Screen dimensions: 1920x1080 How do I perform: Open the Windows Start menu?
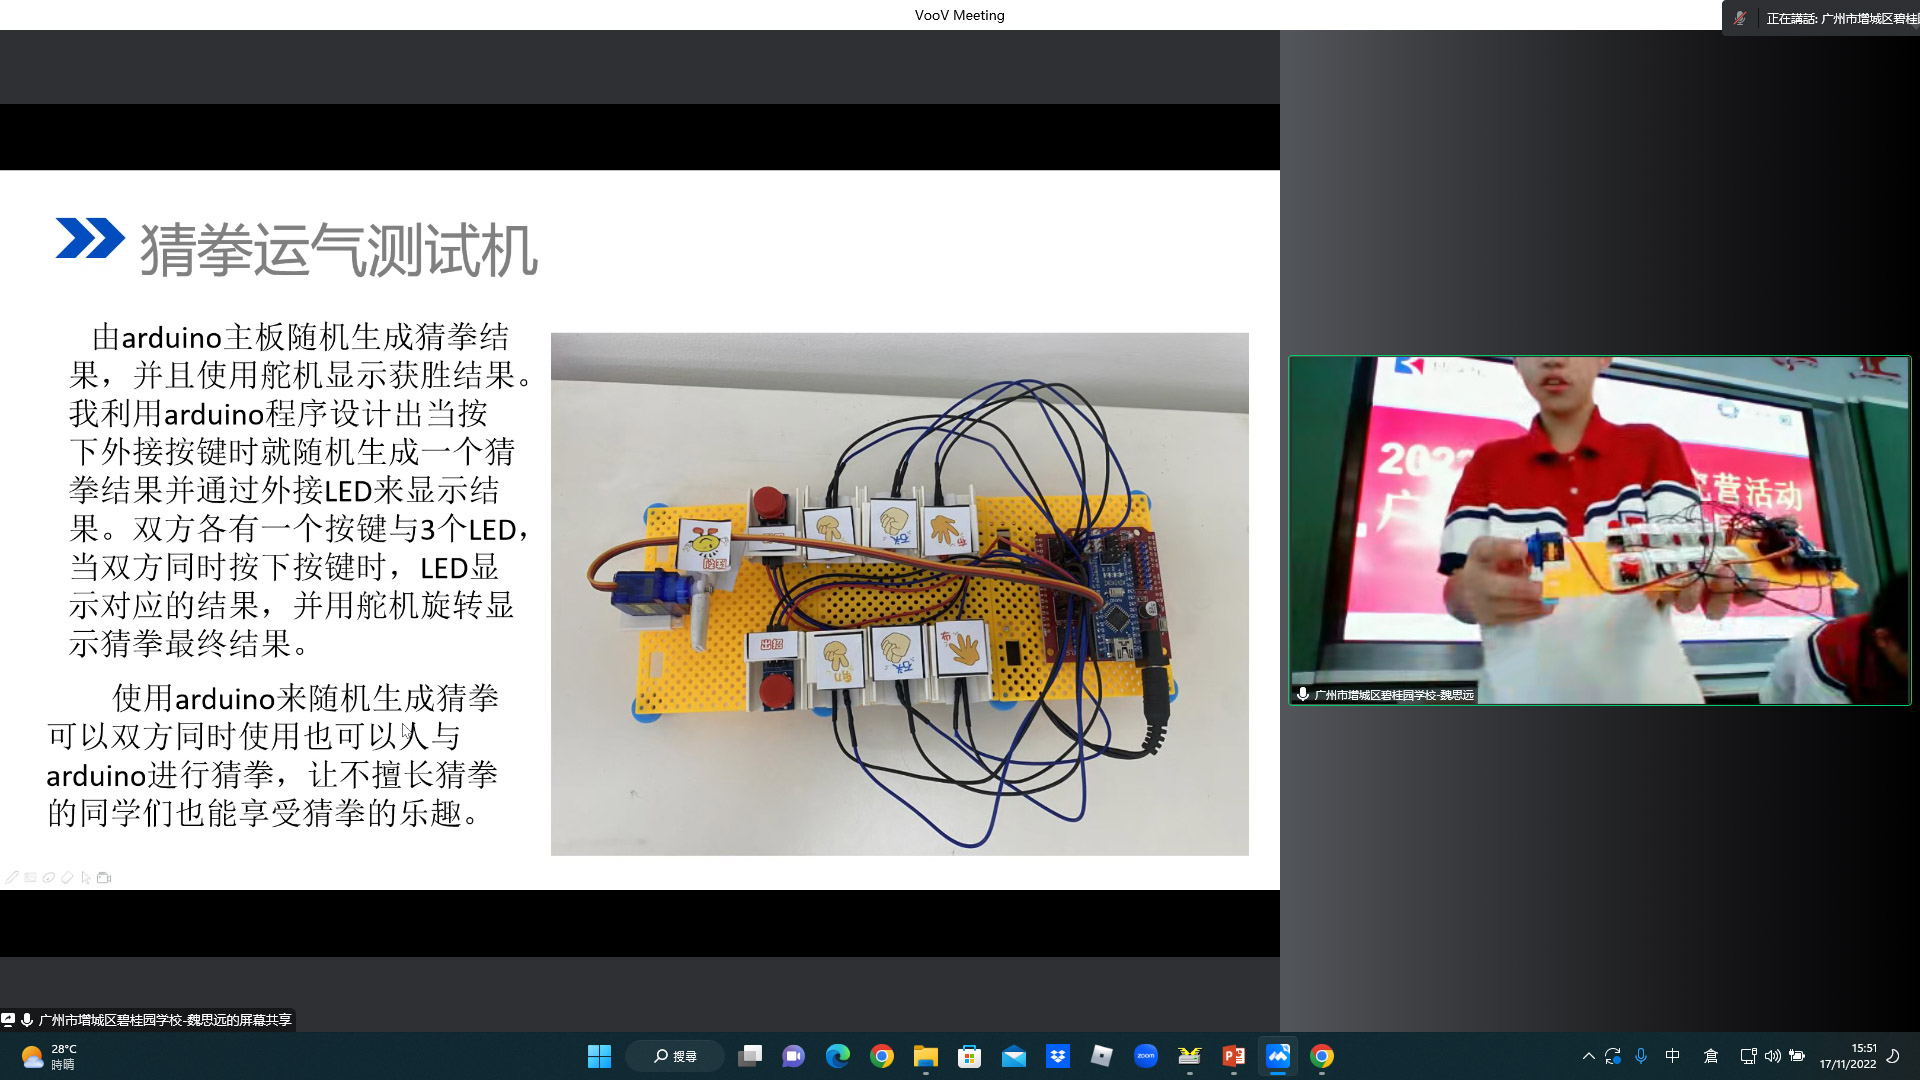pyautogui.click(x=599, y=1056)
